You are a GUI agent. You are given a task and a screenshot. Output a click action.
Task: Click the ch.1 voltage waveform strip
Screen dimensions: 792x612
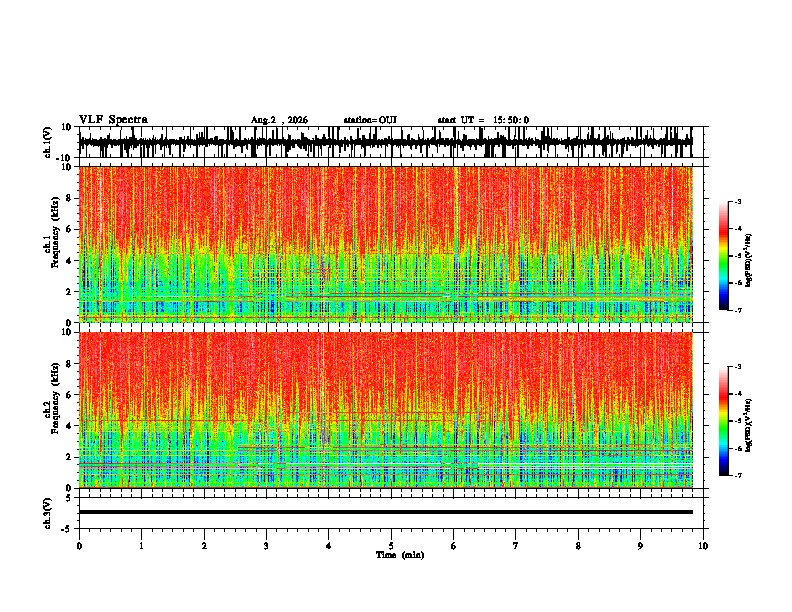(386, 142)
